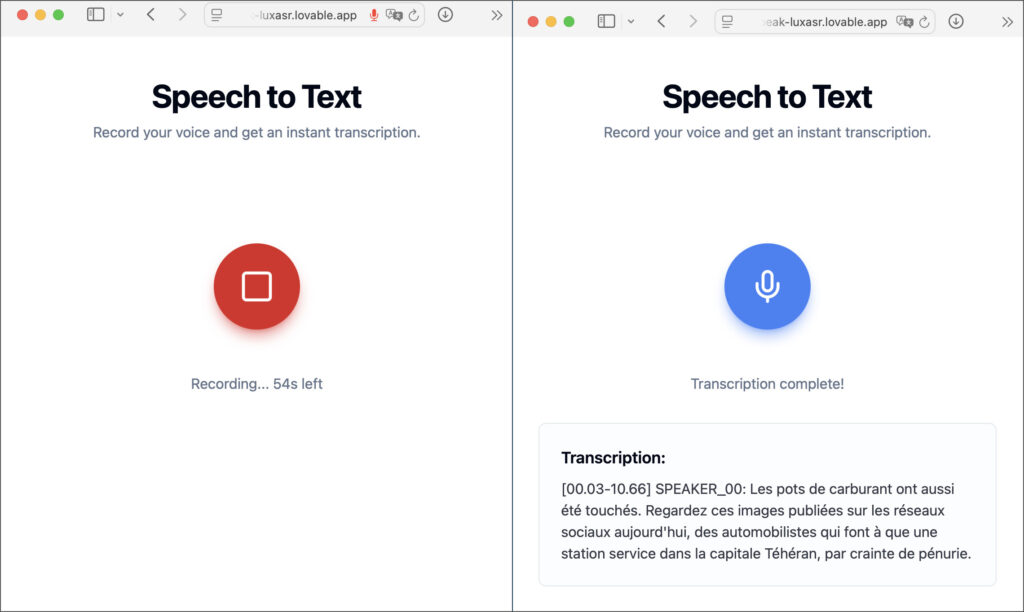Viewport: 1024px width, 612px height.
Task: Reload the page in the recording window
Action: [x=413, y=16]
